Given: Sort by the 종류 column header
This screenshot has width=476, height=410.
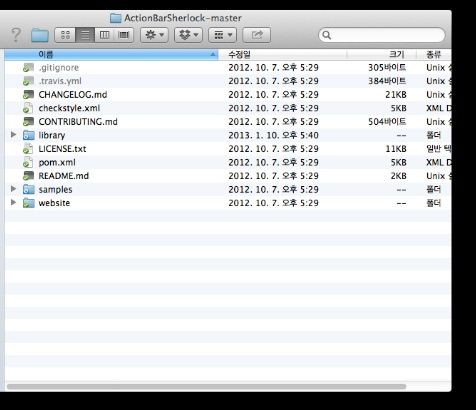Looking at the screenshot, I should click(x=434, y=54).
